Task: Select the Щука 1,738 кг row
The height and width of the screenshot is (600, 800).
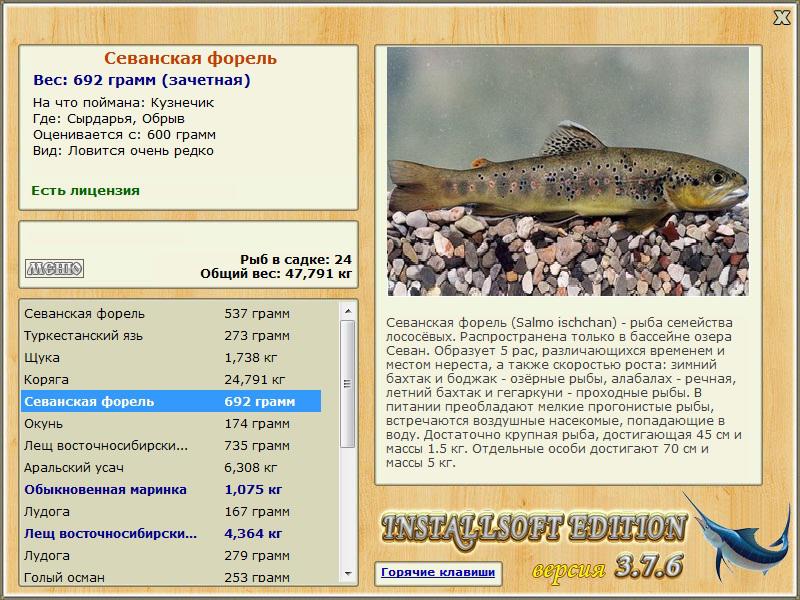Action: (x=171, y=358)
